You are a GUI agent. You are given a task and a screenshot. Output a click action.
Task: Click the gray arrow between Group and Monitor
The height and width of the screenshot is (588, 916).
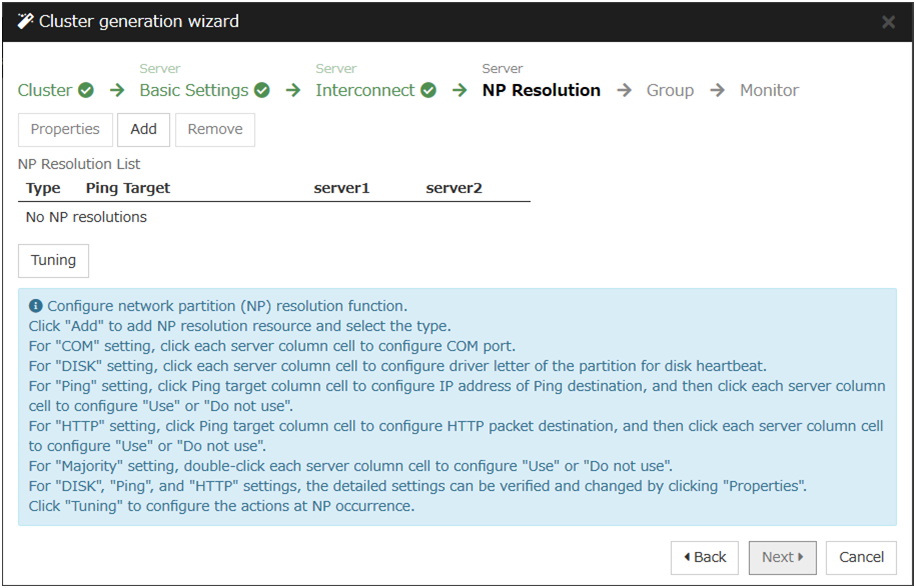717,91
